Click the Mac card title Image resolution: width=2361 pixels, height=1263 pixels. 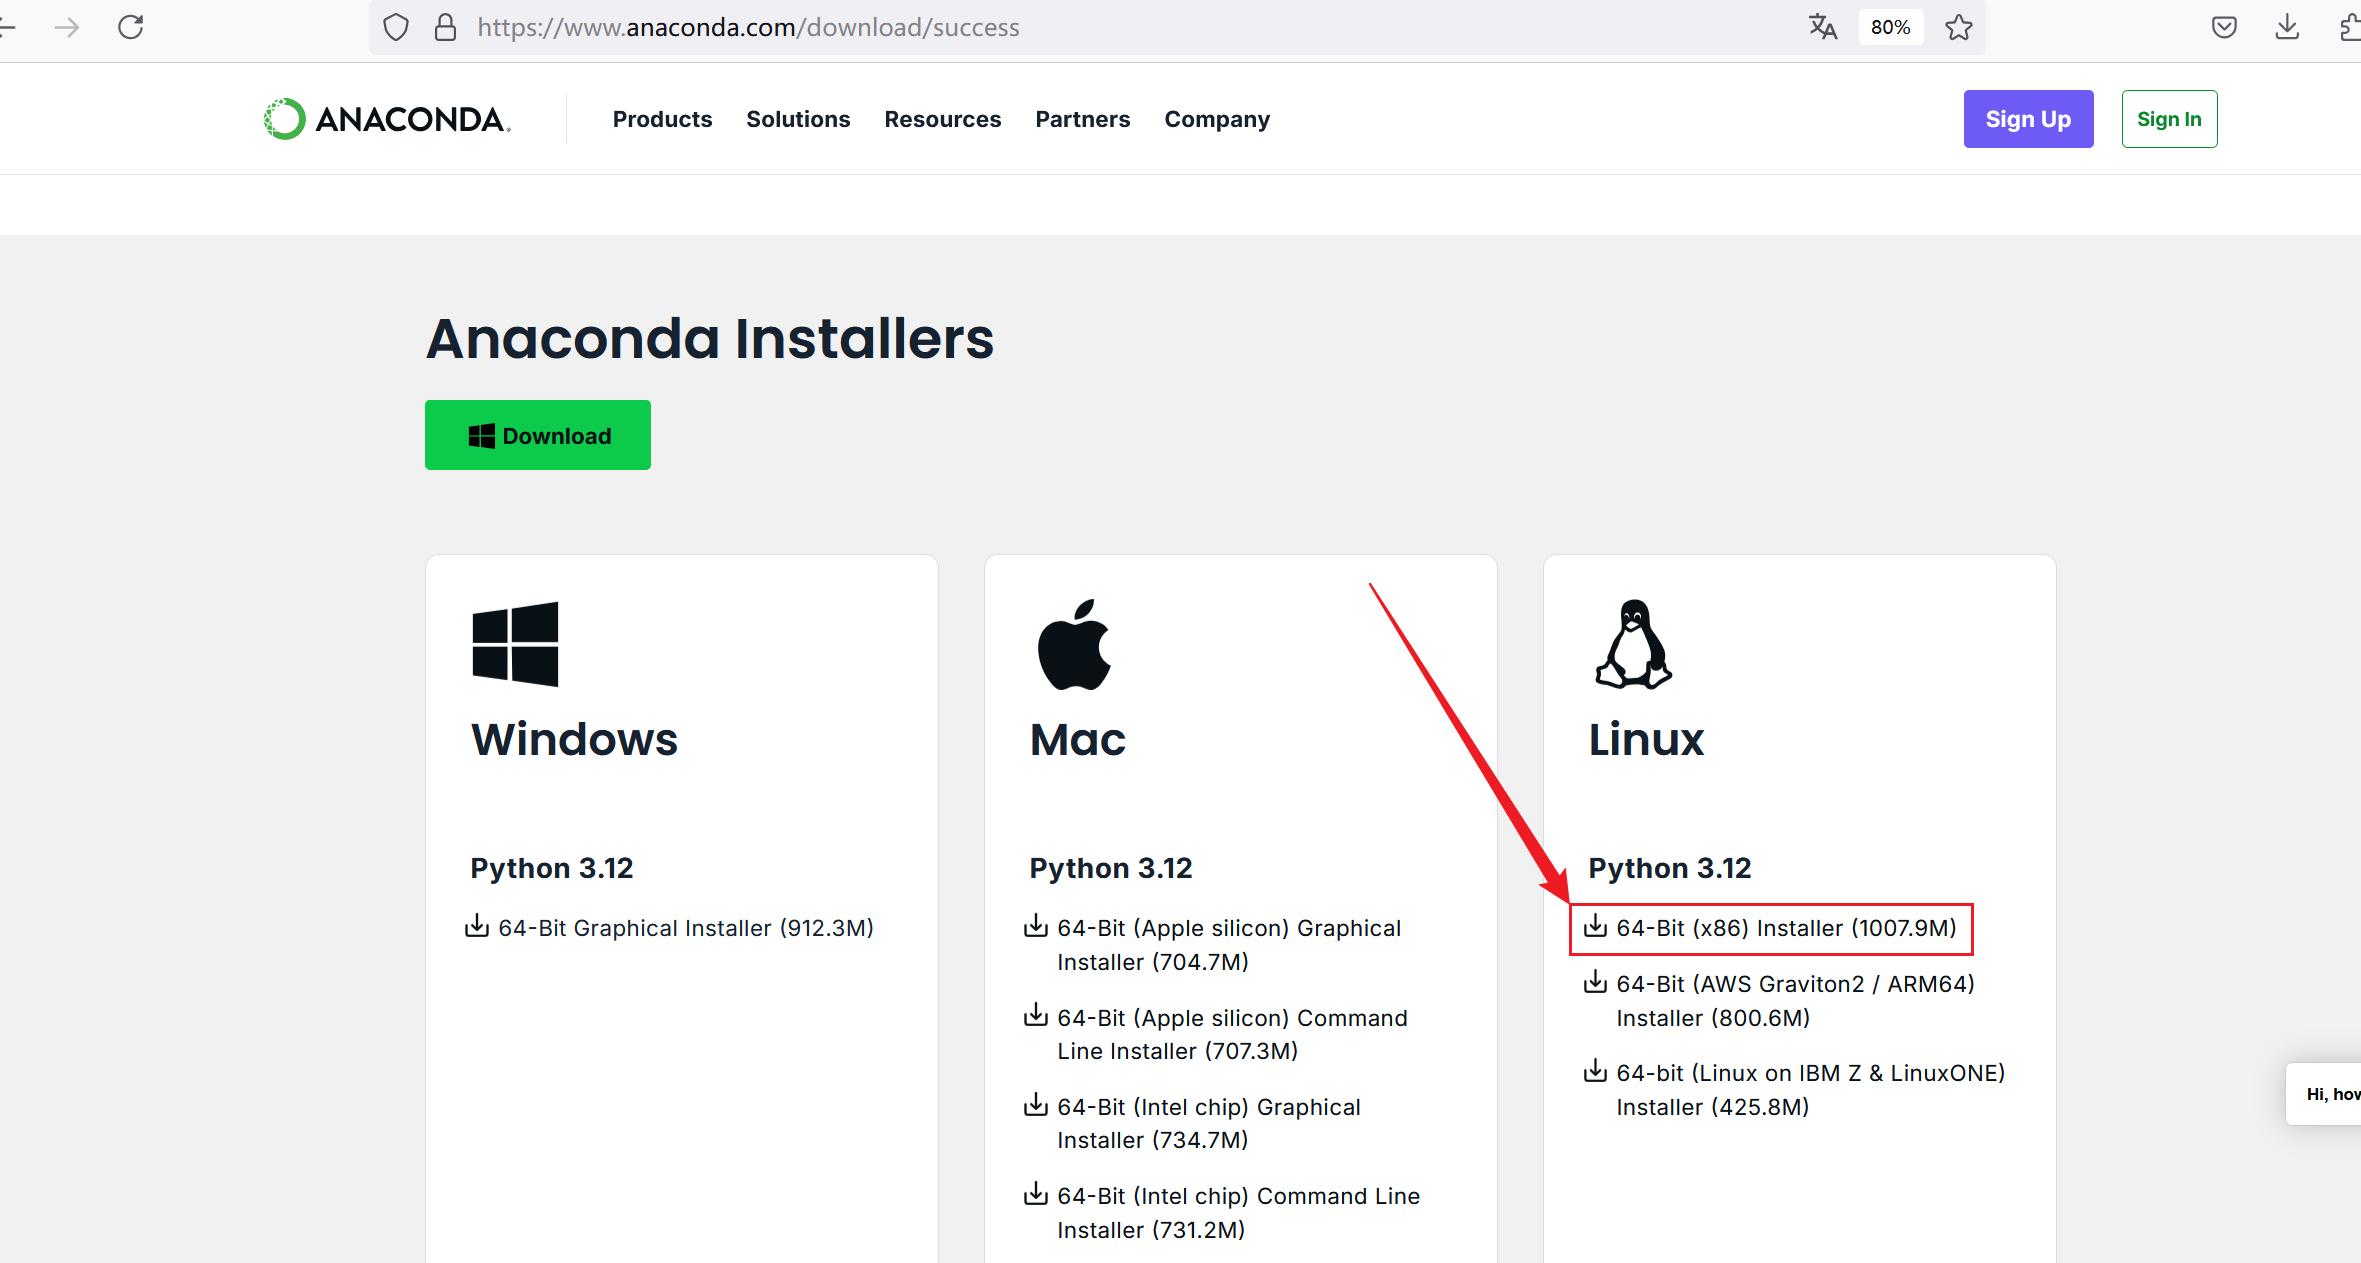[x=1078, y=740]
